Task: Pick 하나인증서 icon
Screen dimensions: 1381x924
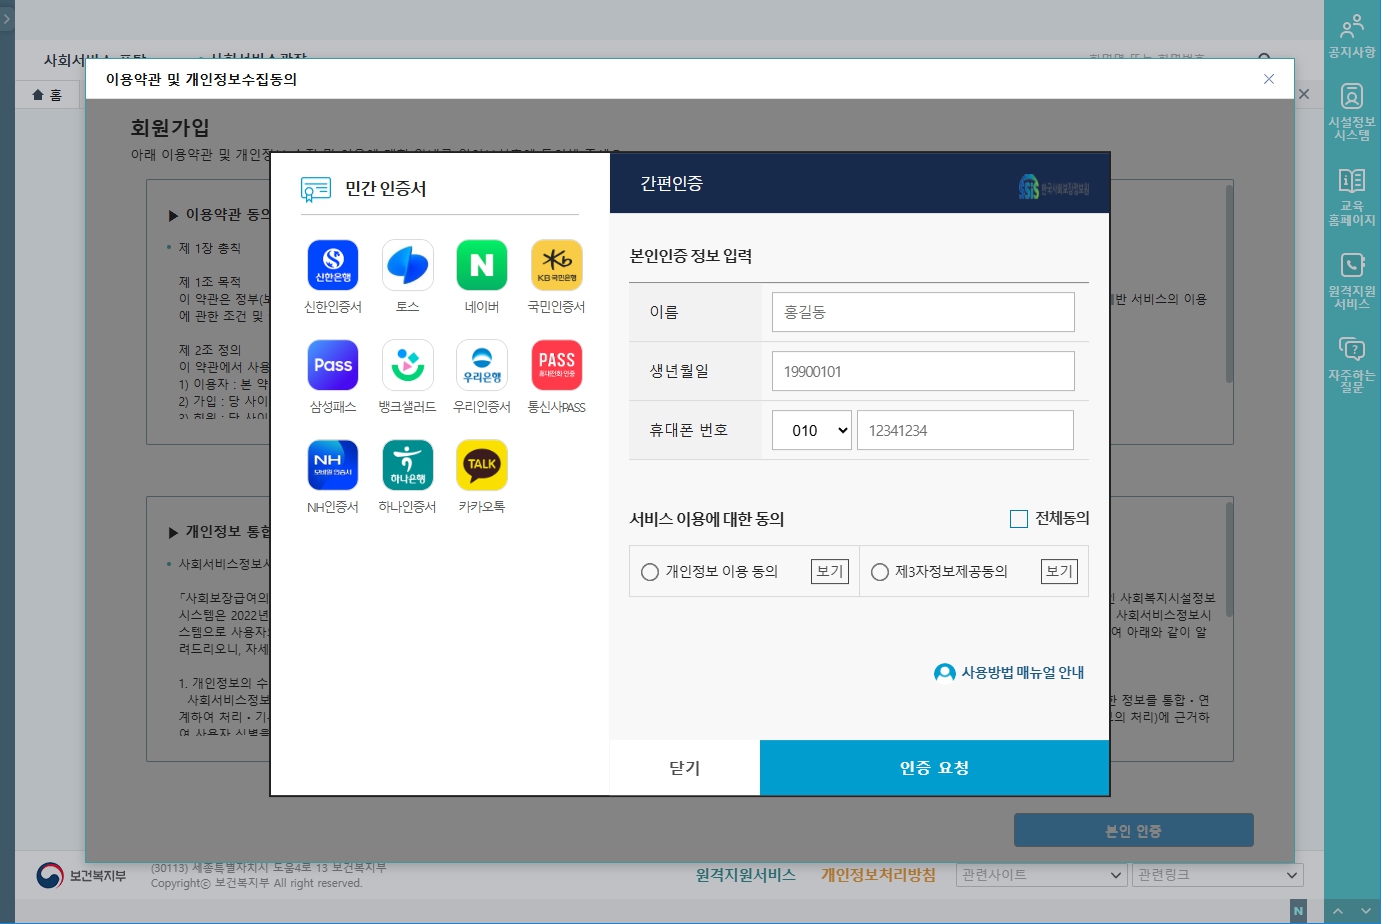Action: (x=407, y=465)
